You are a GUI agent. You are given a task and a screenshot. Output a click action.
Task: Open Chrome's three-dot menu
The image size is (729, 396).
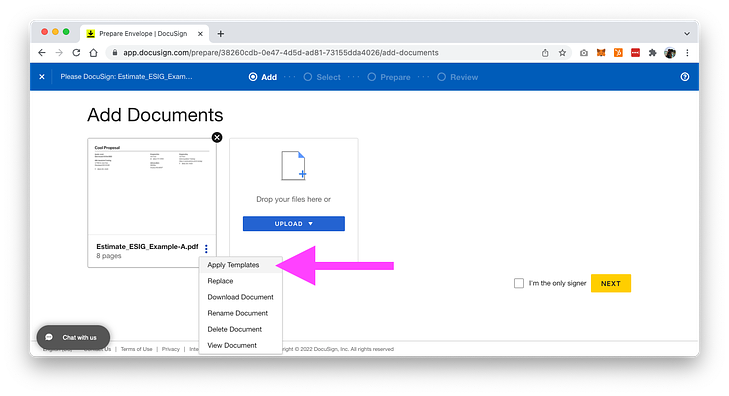(687, 53)
